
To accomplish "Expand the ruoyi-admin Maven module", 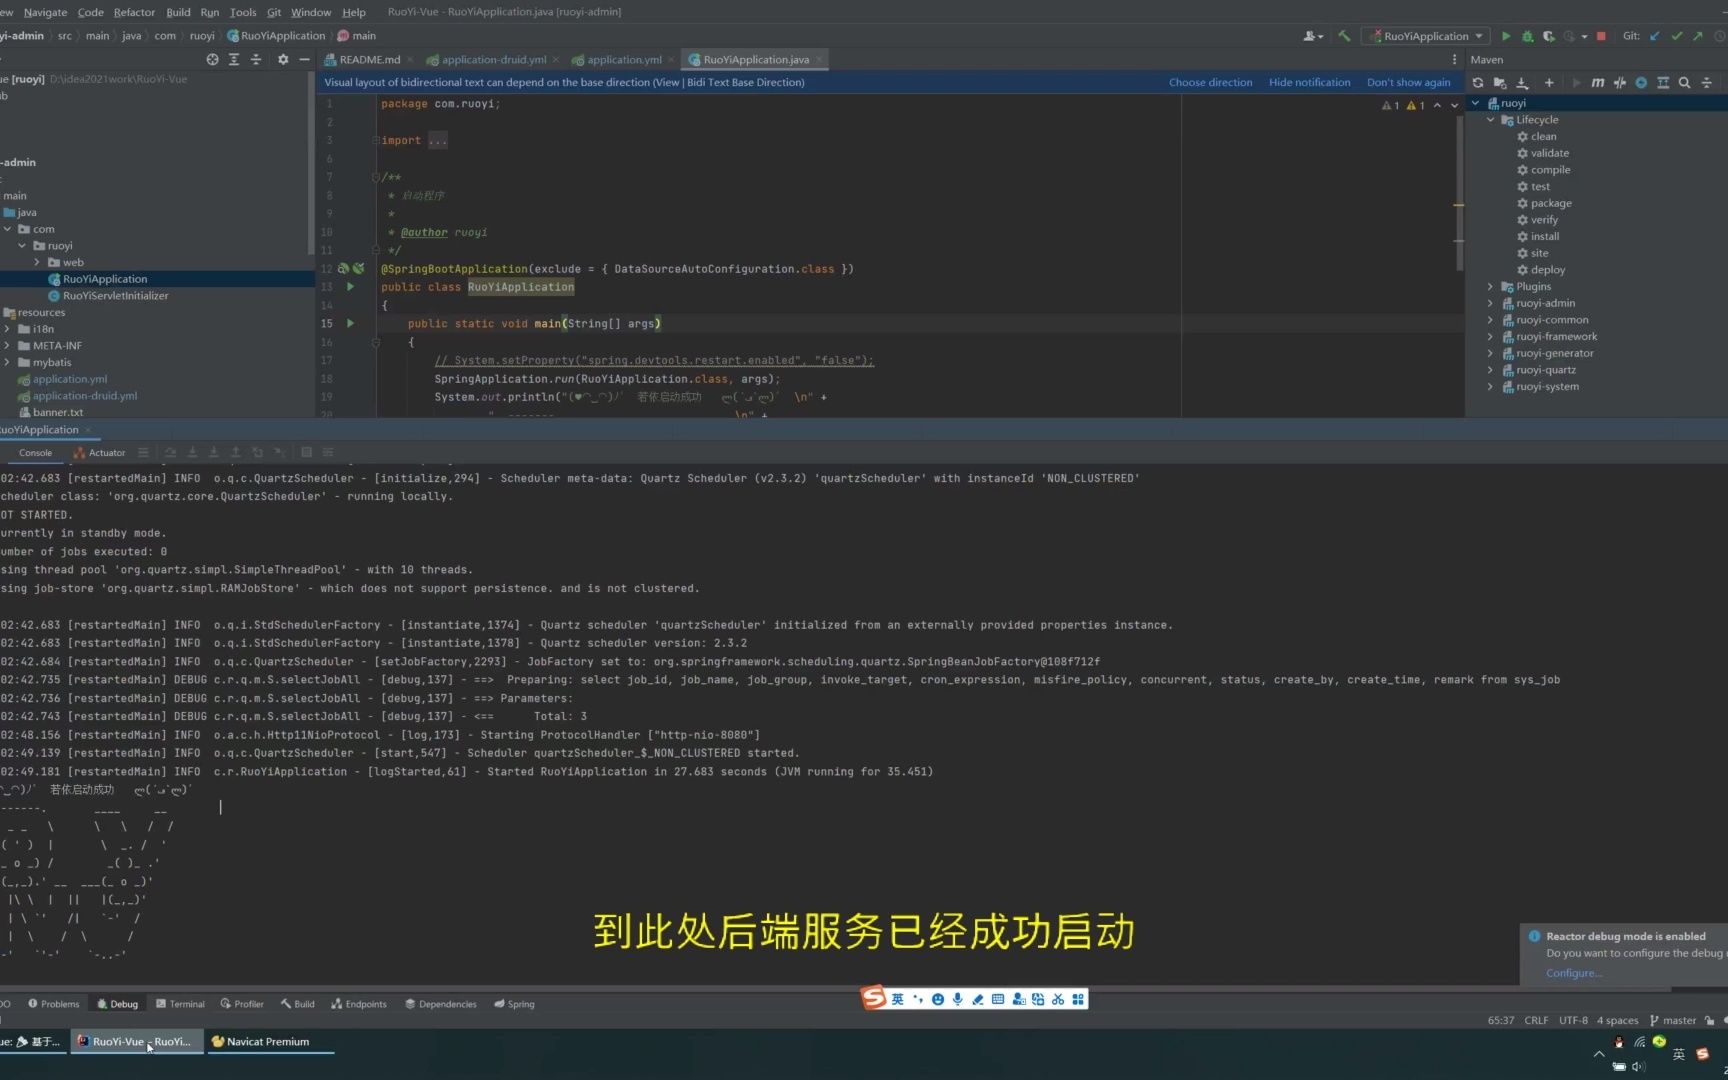I will pos(1491,303).
